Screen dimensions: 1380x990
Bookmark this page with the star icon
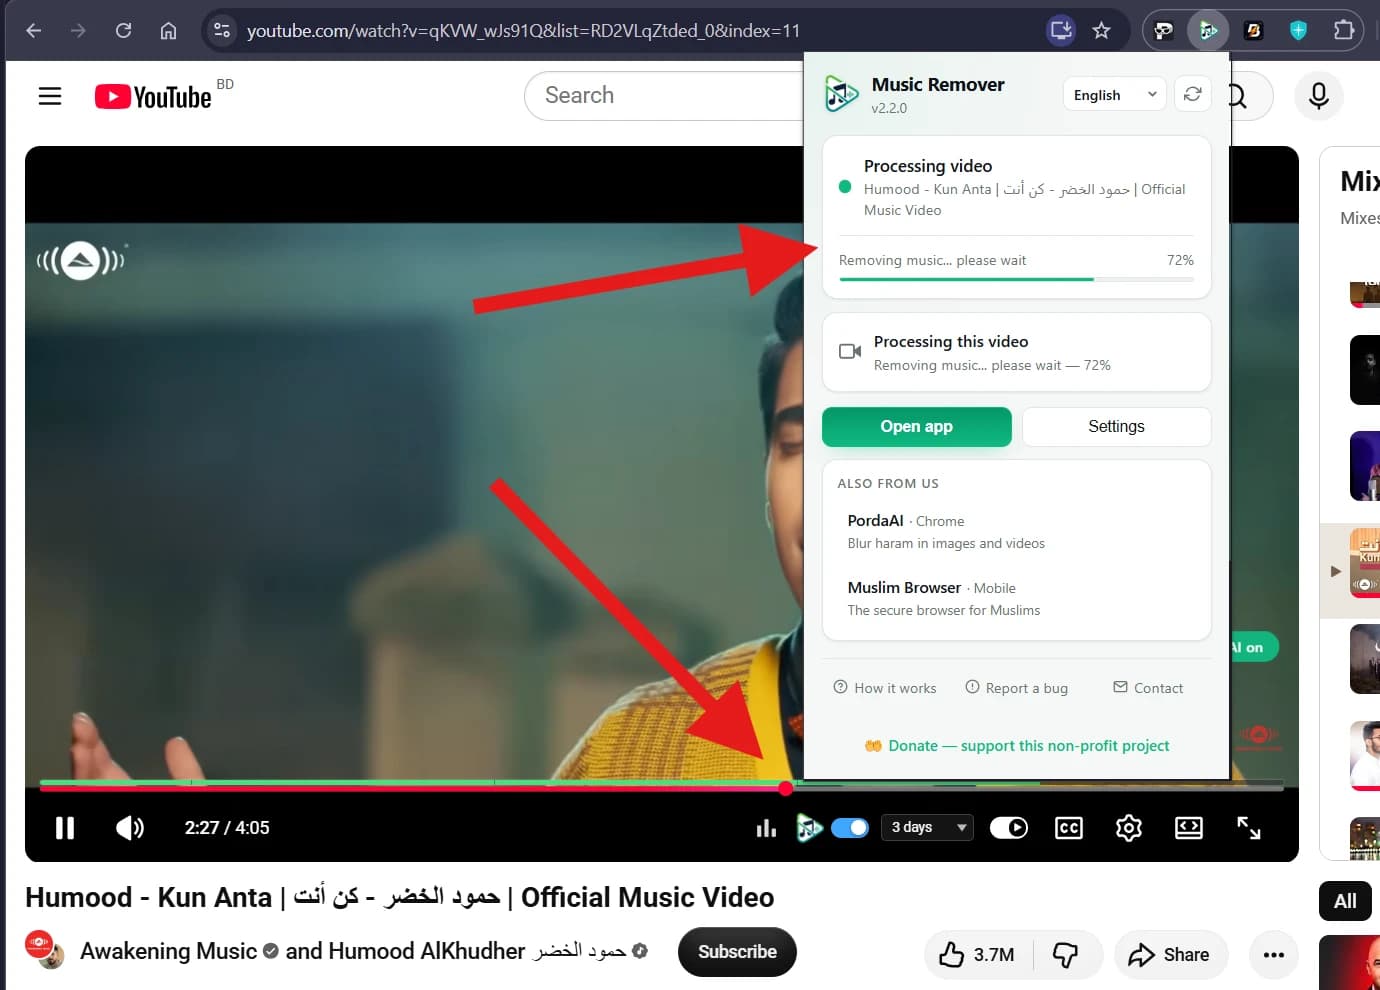(x=1101, y=31)
